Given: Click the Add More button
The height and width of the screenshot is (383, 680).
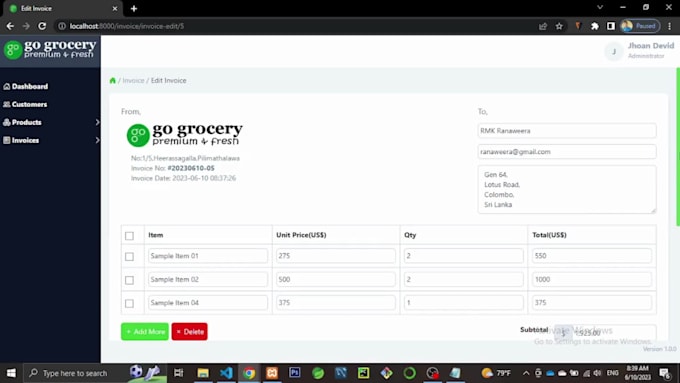Looking at the screenshot, I should point(145,331).
